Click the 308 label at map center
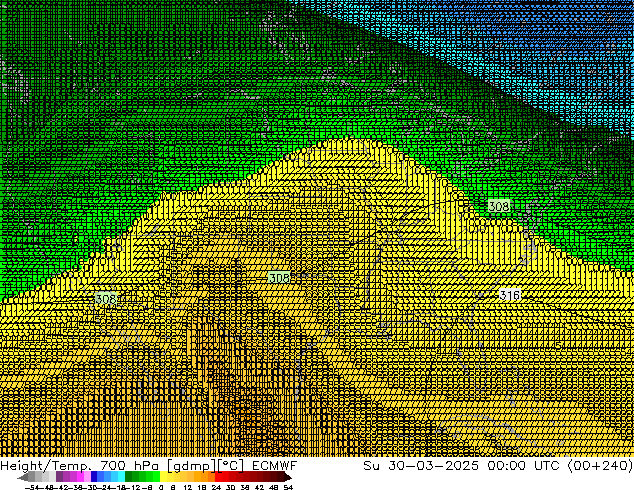 279,278
